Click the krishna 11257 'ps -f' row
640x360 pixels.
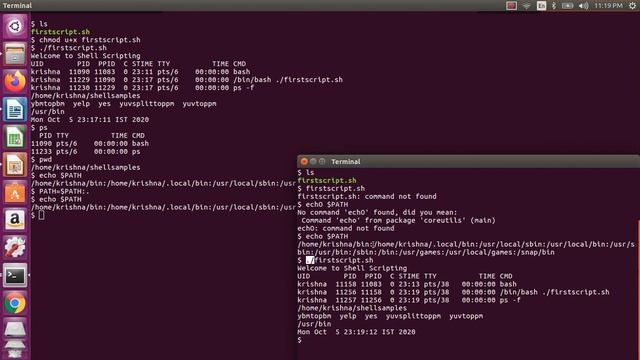click(x=409, y=300)
